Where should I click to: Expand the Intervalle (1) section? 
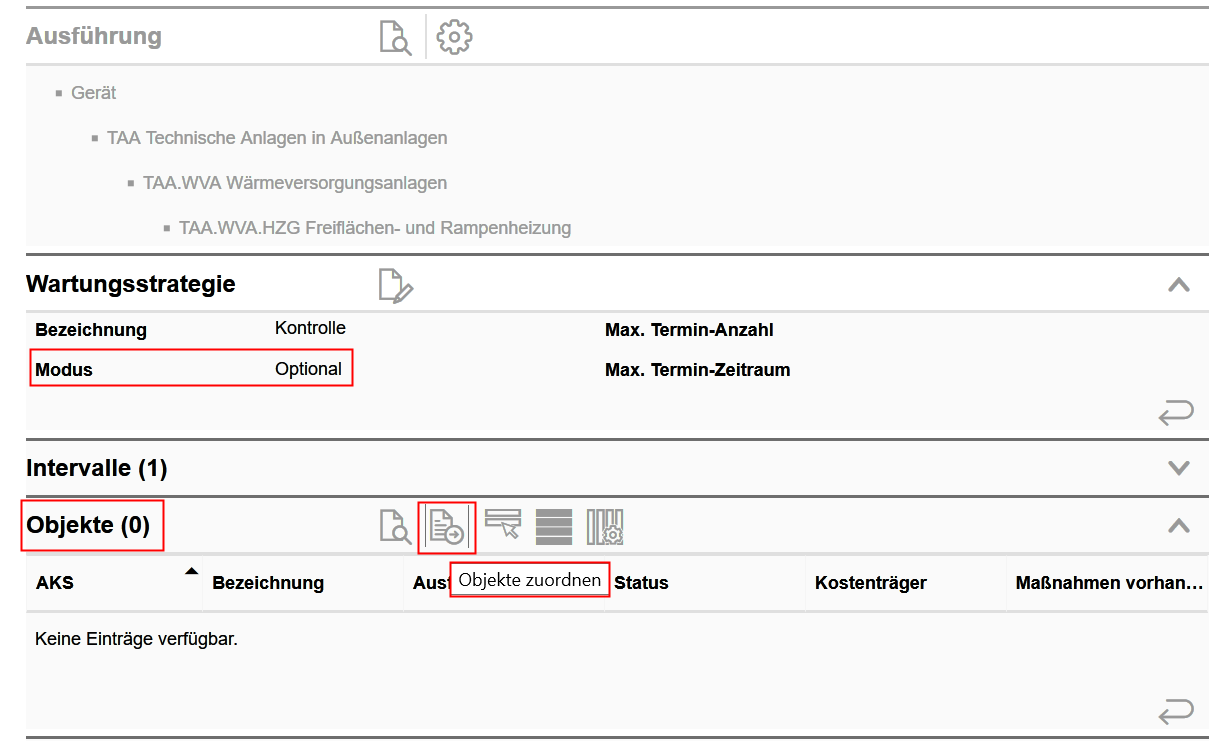pos(1179,468)
